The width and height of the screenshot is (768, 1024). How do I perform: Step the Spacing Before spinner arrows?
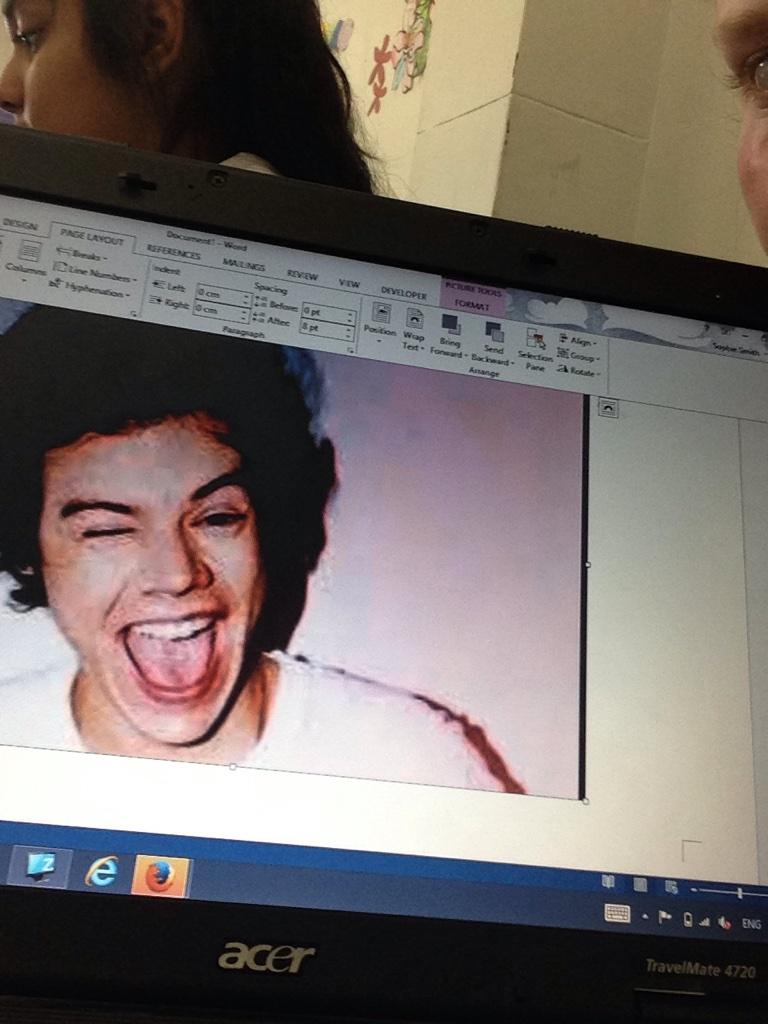[350, 317]
